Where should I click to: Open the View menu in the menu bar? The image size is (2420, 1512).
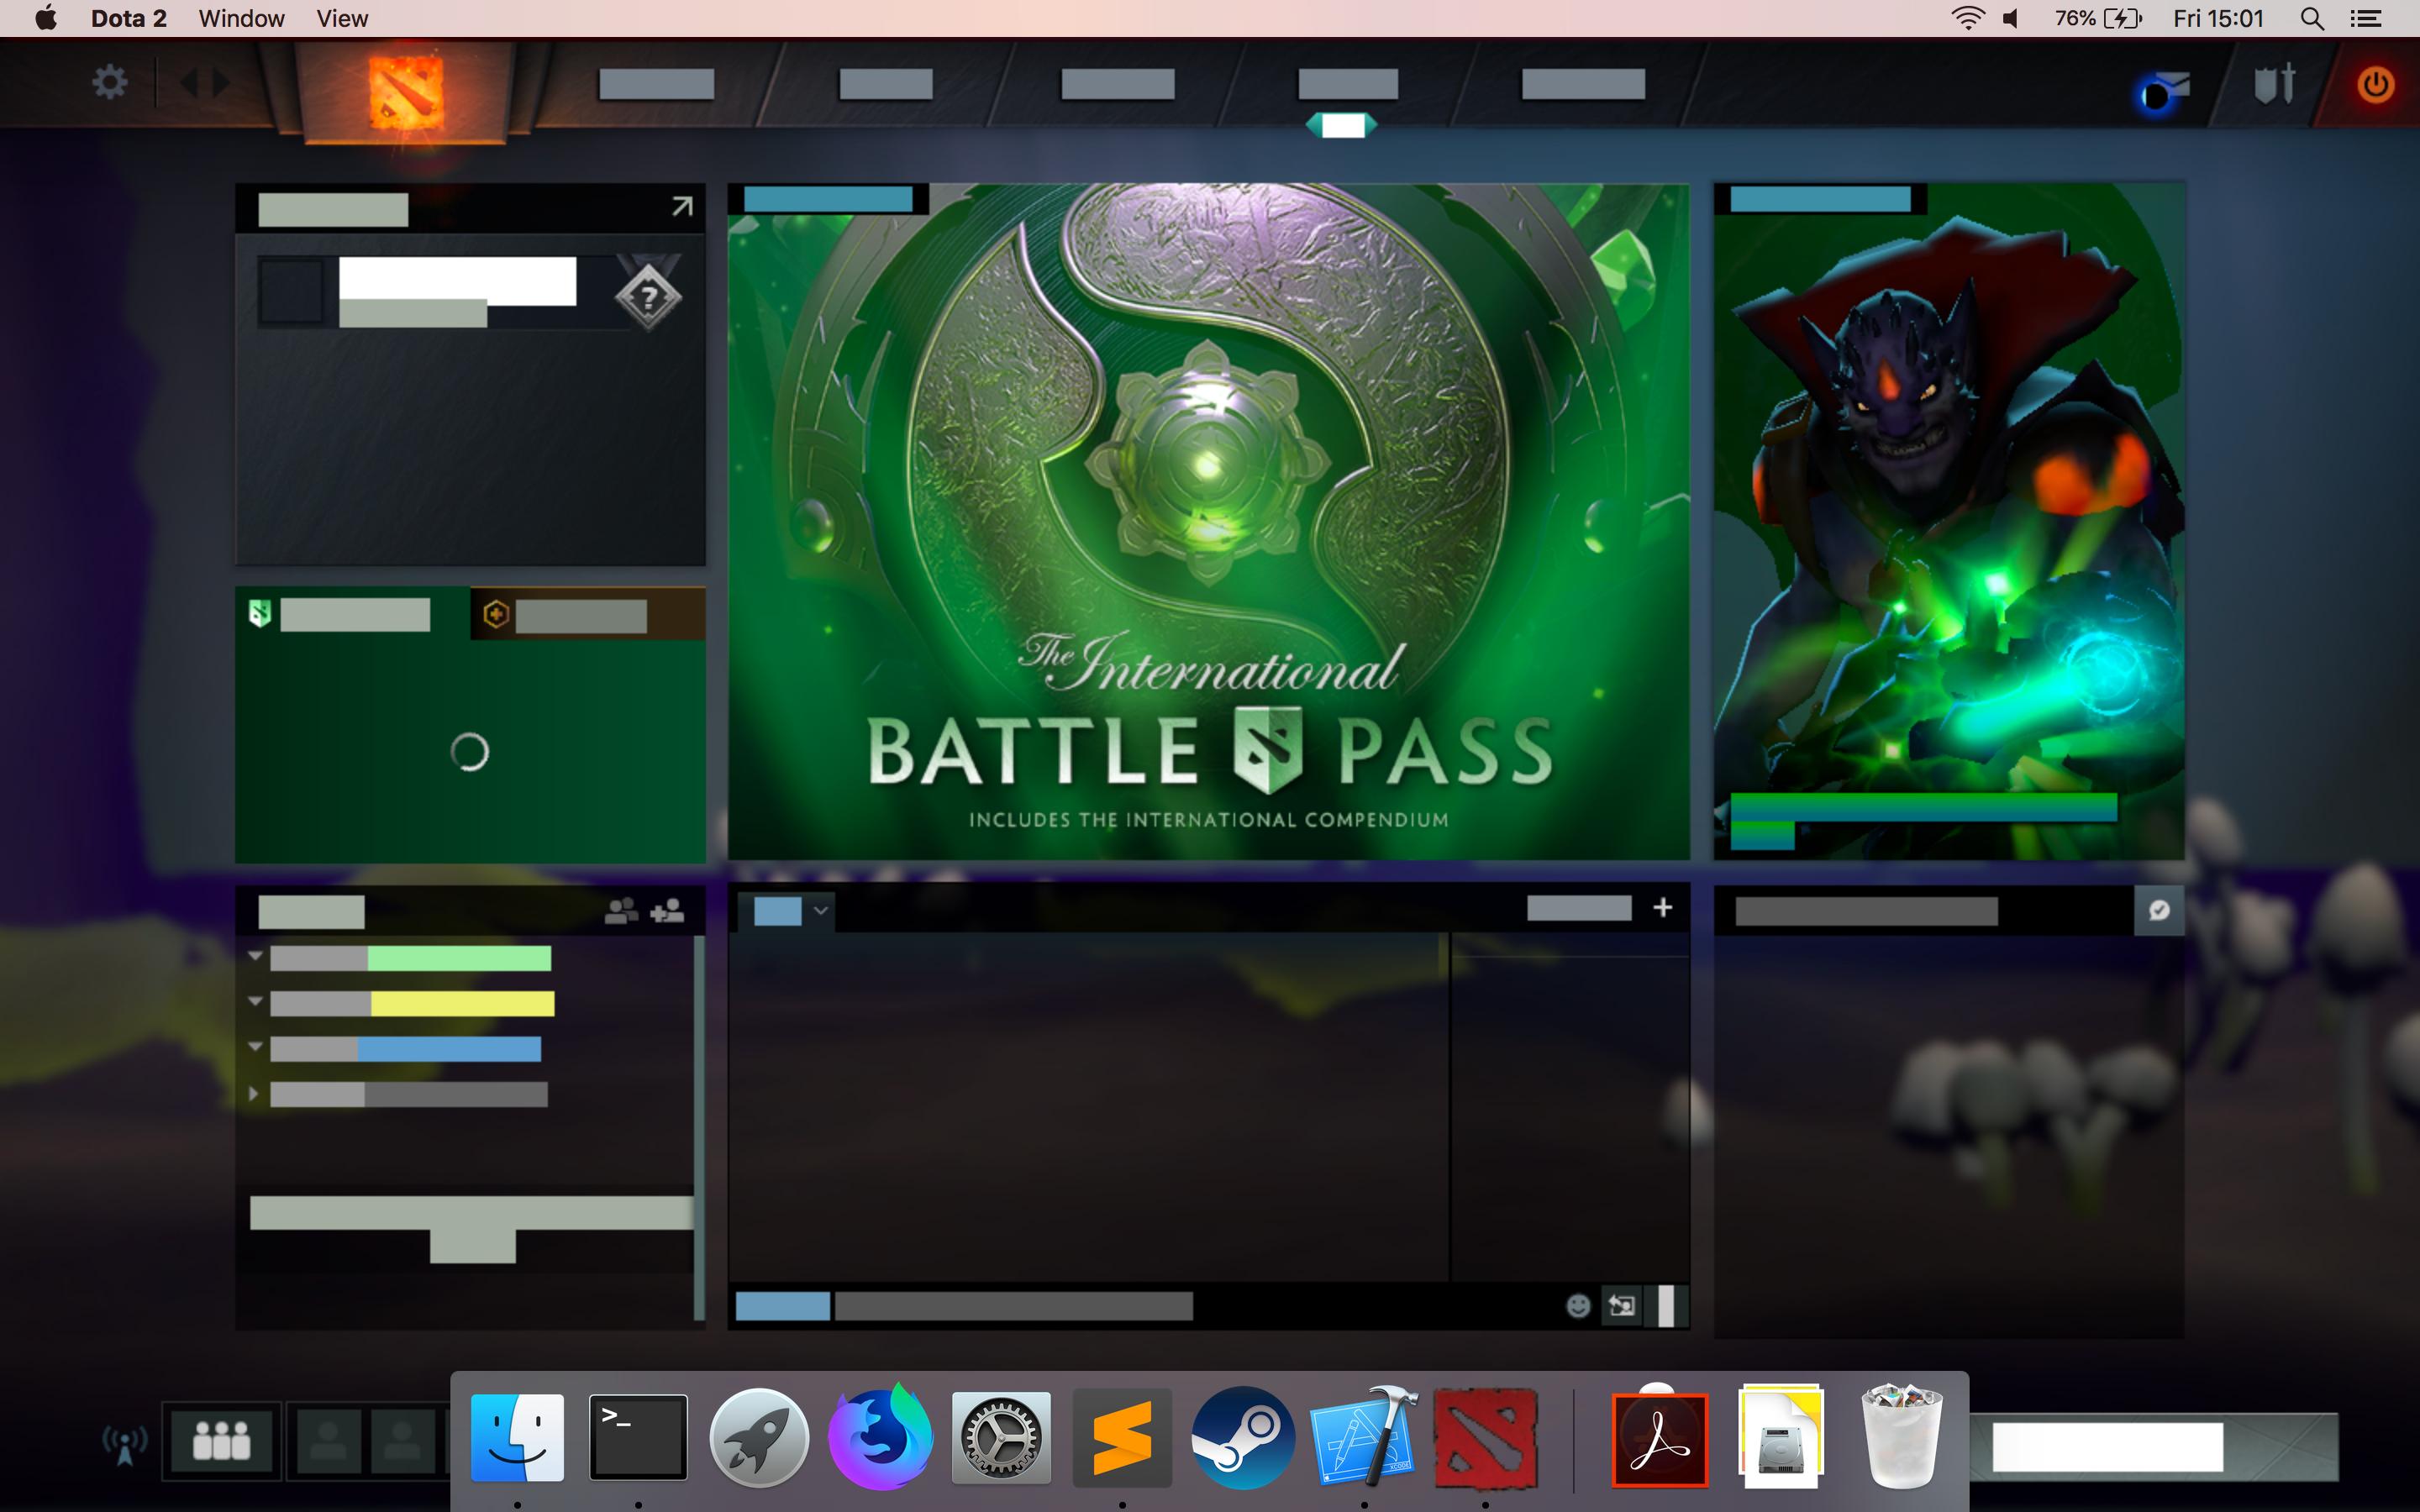point(341,18)
